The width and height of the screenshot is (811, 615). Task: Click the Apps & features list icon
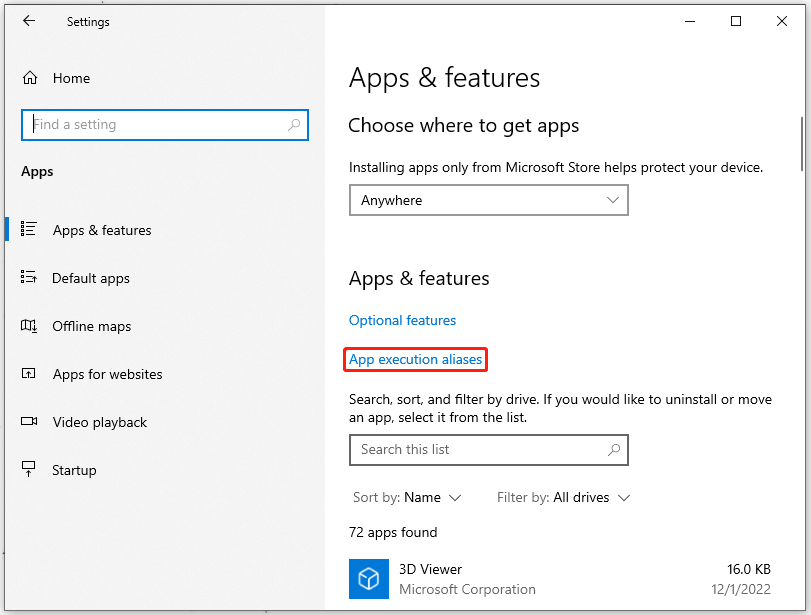pos(28,229)
